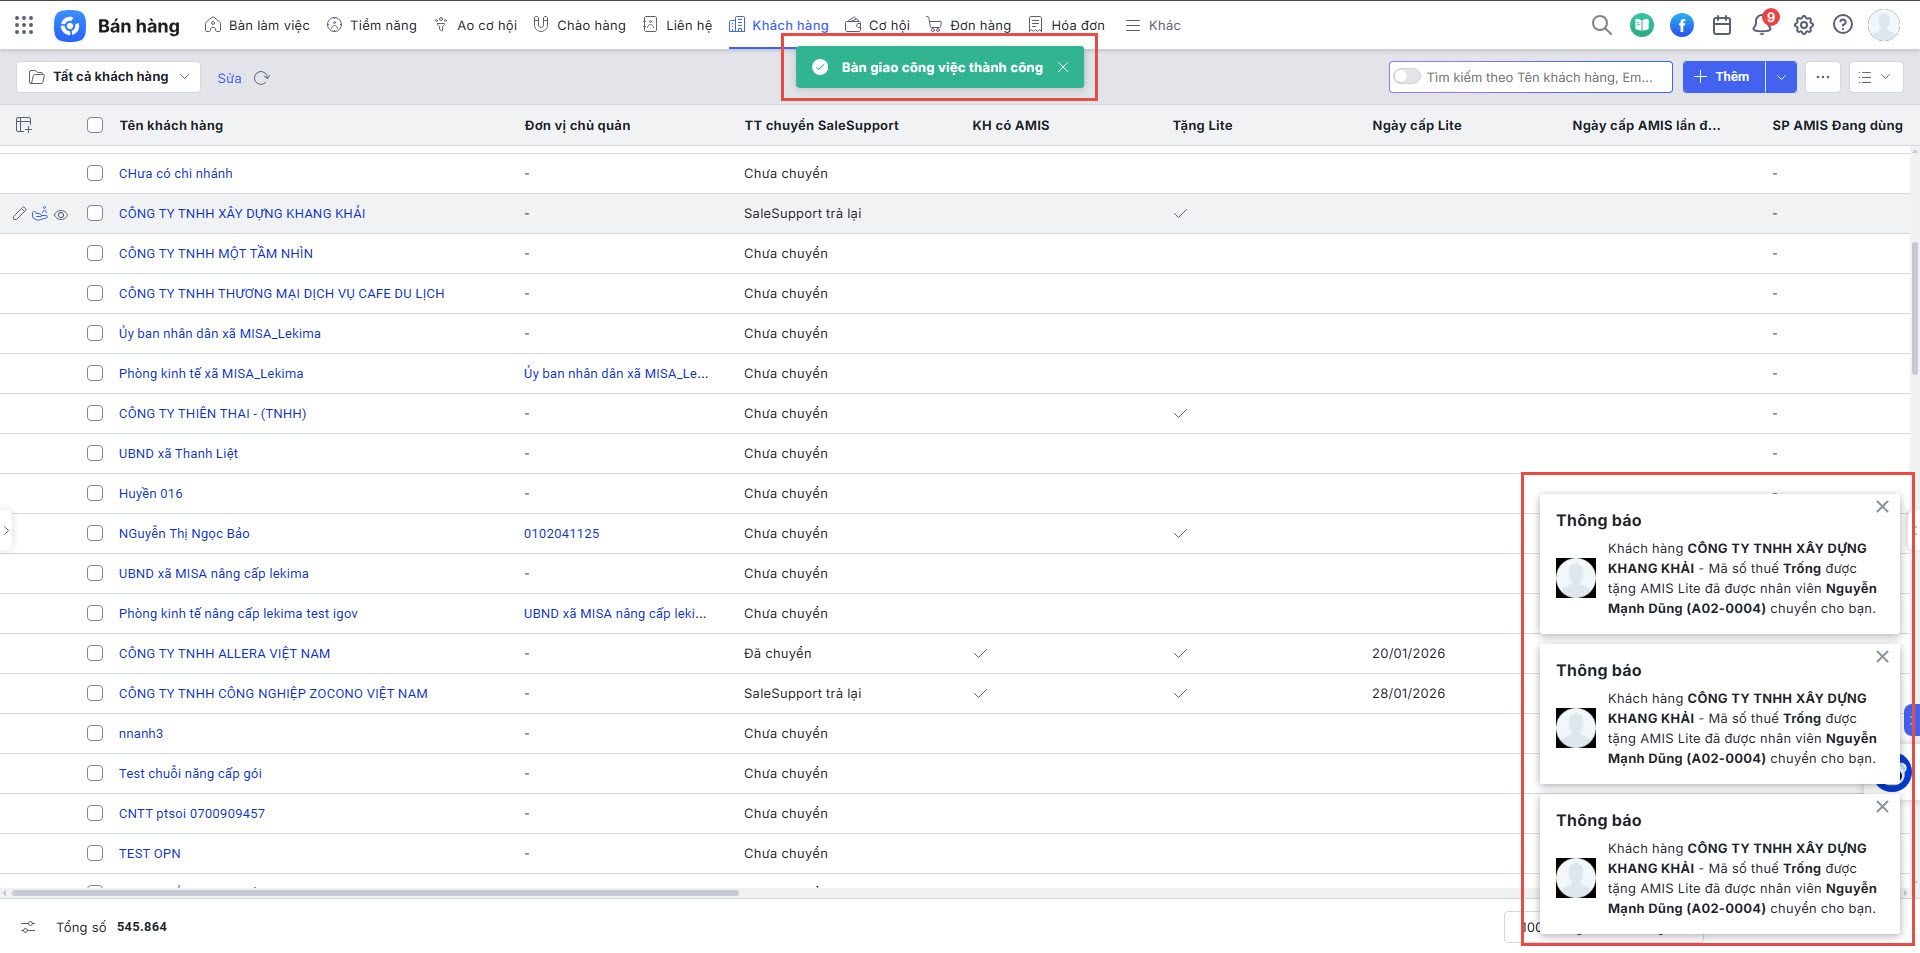Expand the Tất cả khách hàng filter dropdown
This screenshot has width=1920, height=953.
(108, 77)
